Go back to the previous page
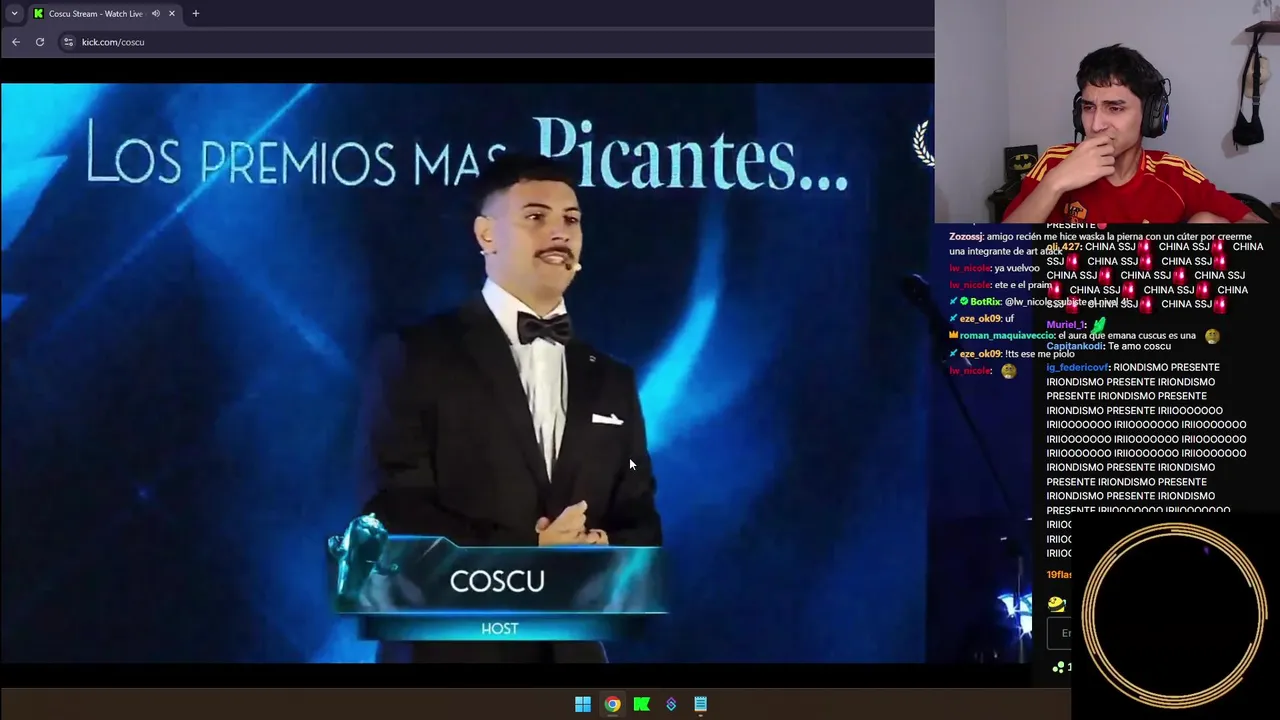Image resolution: width=1280 pixels, height=720 pixels. pos(16,42)
